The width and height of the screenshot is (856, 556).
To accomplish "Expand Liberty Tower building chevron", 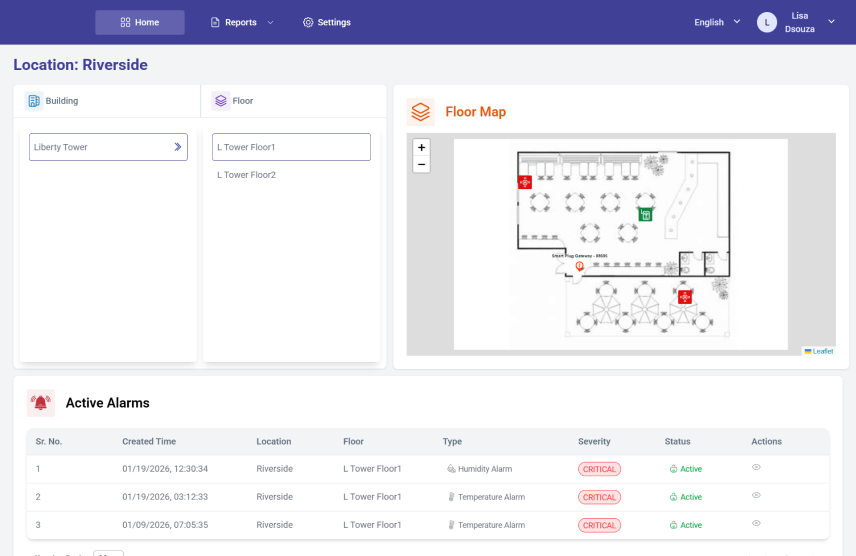I will [x=177, y=147].
